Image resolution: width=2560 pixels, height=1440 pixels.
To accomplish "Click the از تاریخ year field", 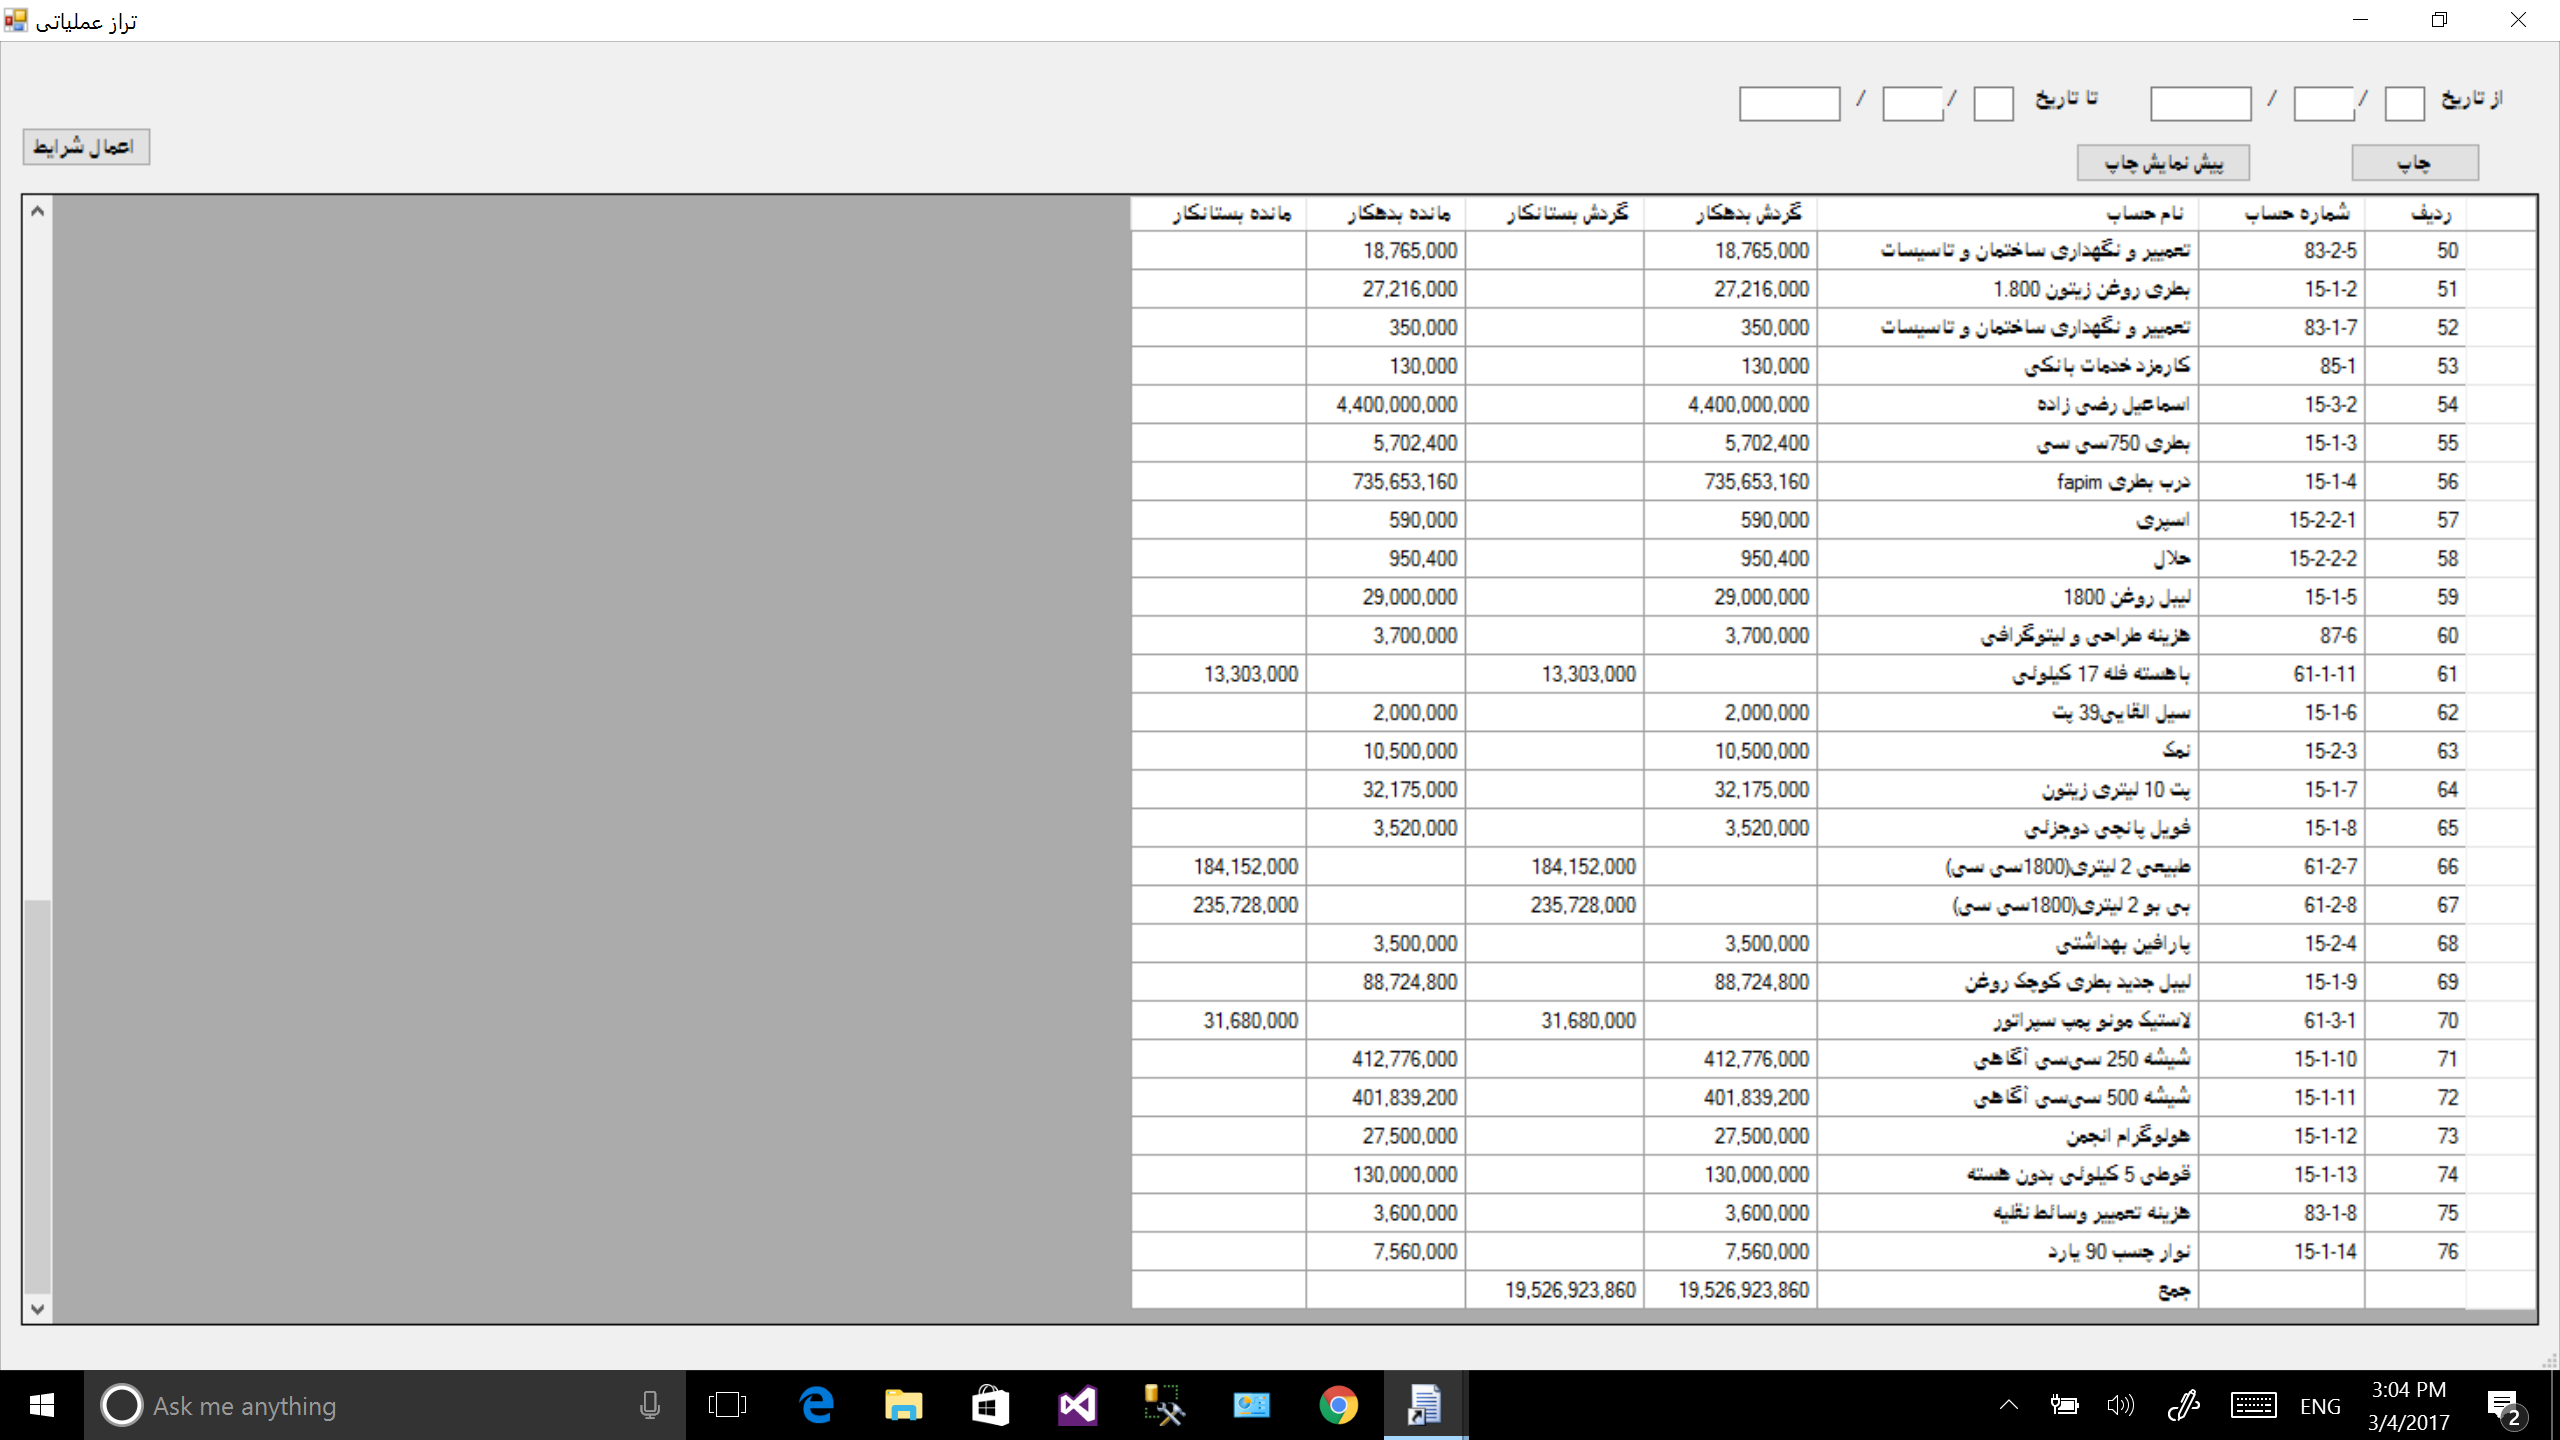I will coord(2200,103).
